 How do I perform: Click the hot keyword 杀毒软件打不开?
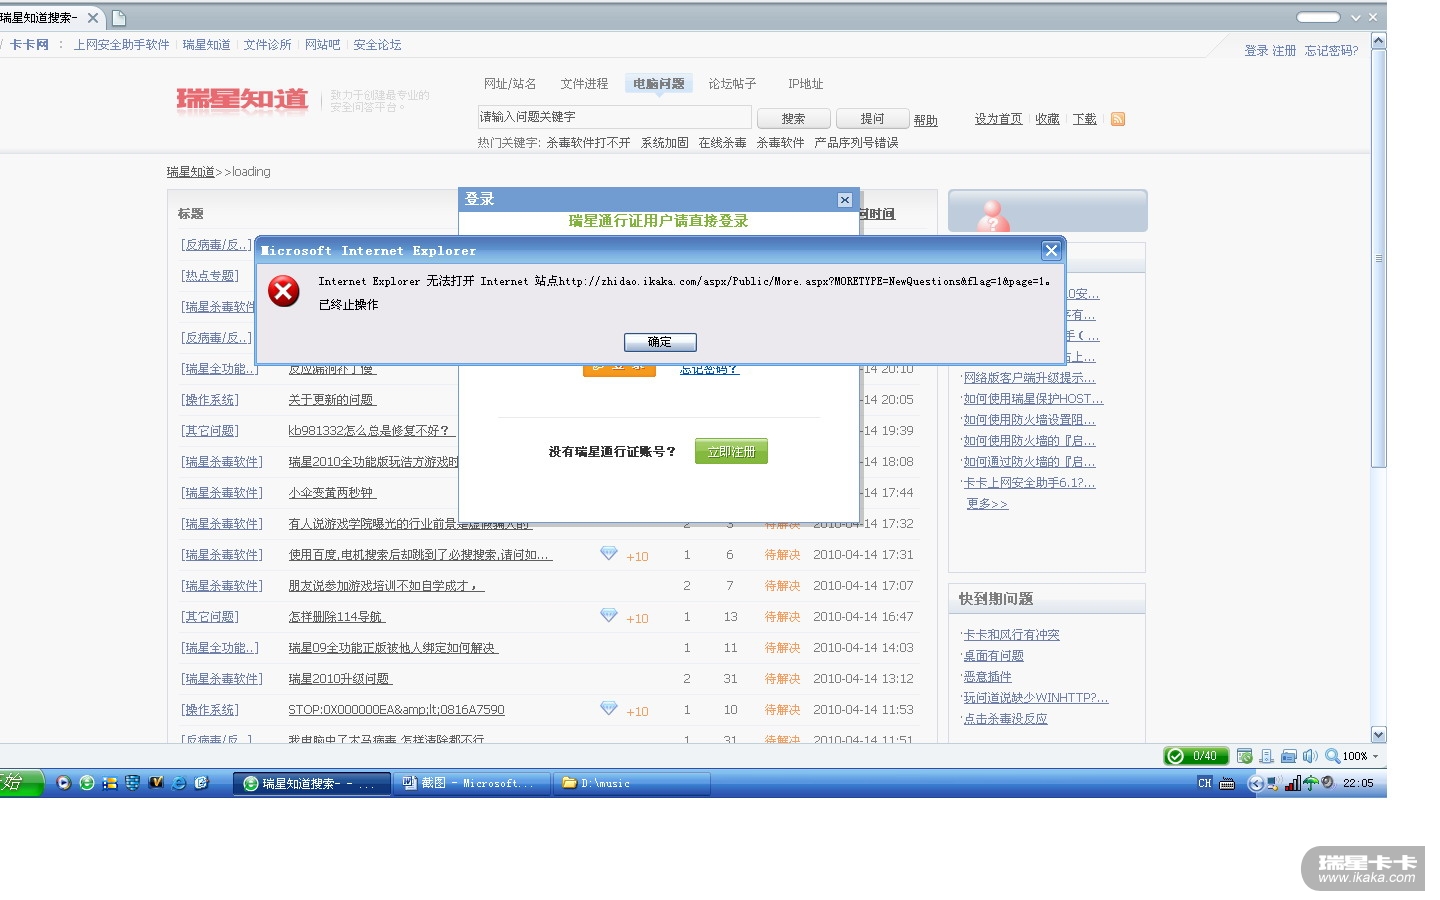pyautogui.click(x=589, y=143)
